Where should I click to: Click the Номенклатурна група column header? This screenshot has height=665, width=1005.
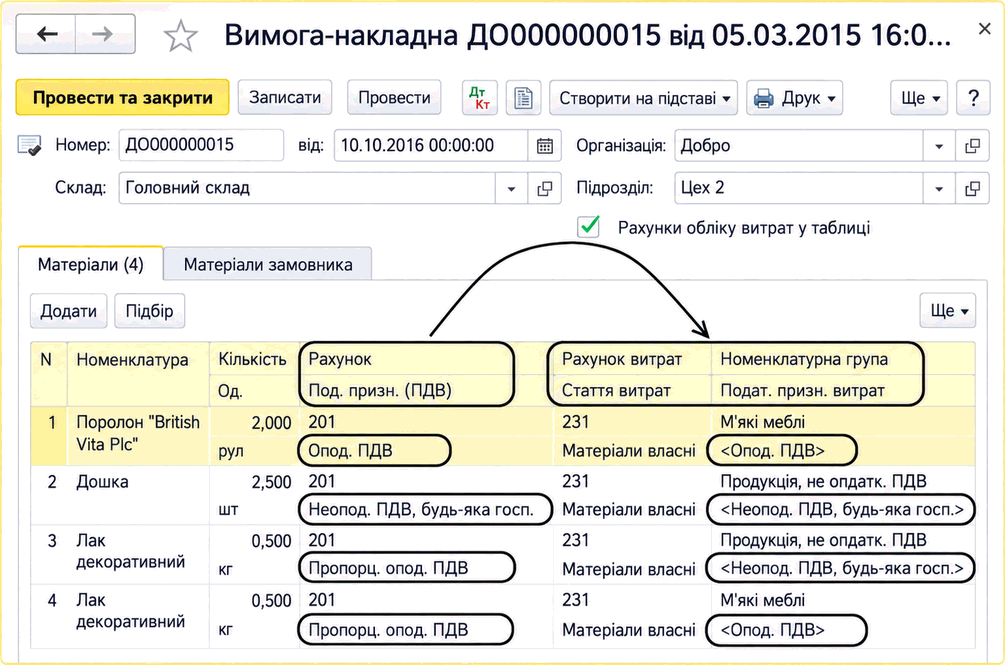[x=842, y=359]
